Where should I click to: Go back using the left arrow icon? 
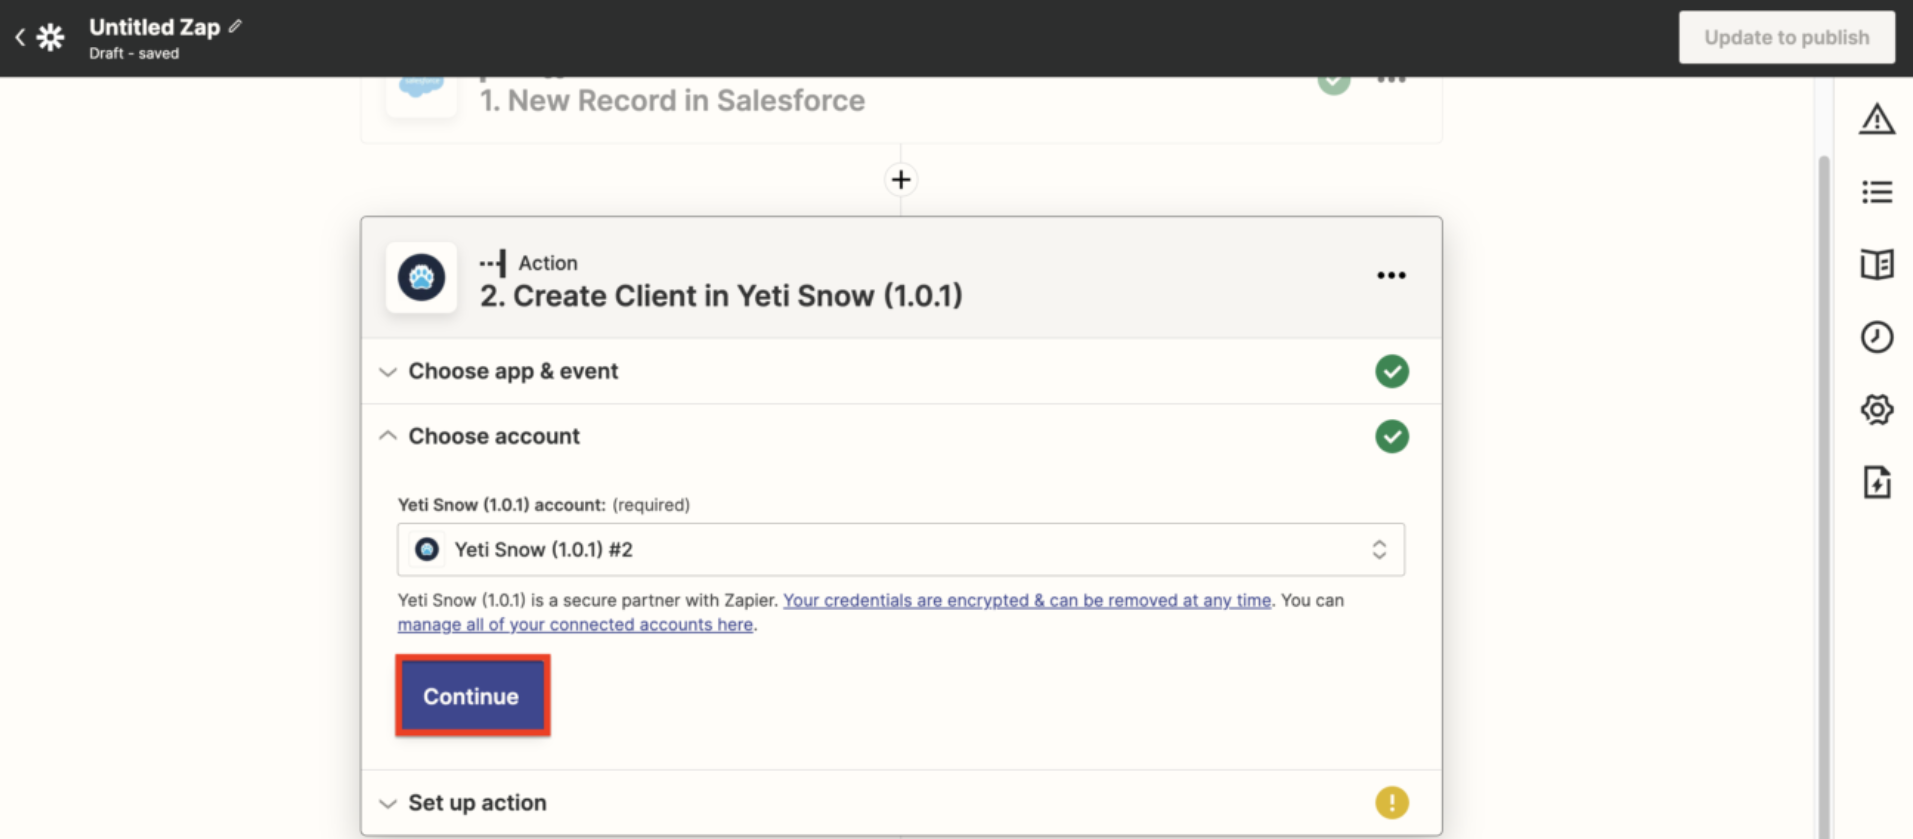click(x=20, y=38)
